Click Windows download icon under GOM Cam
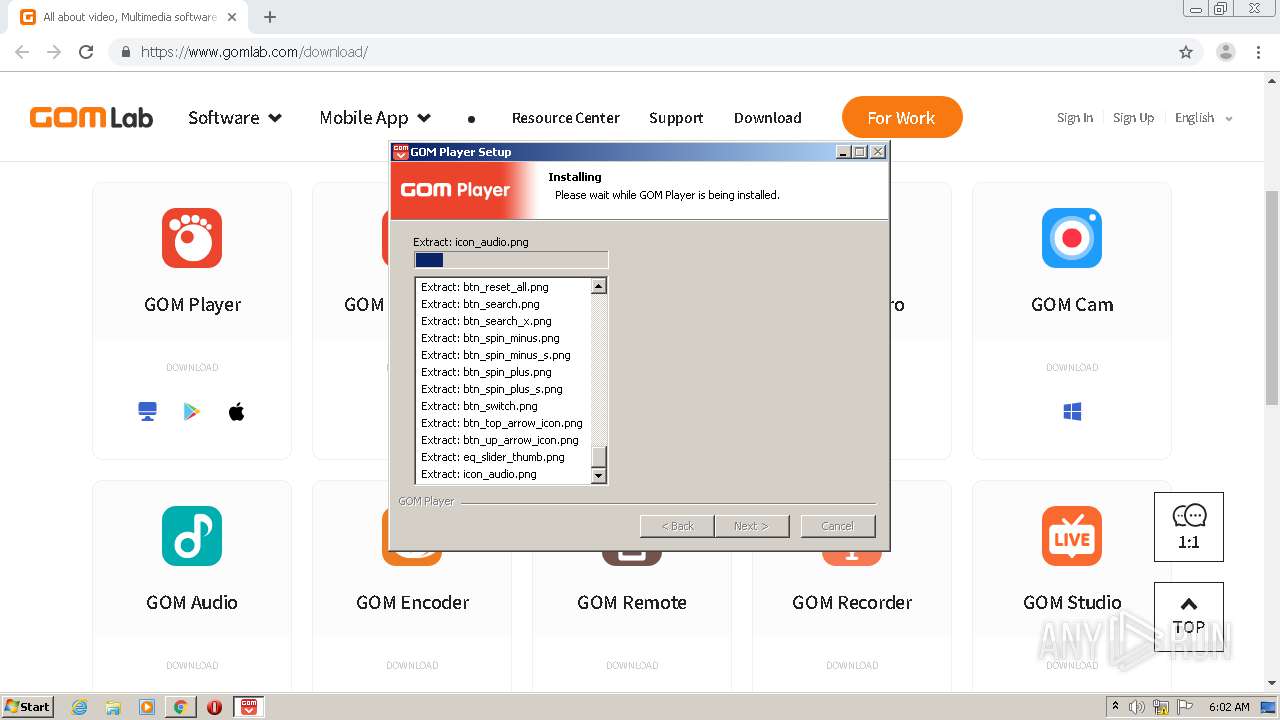Screen dimensions: 1280x720 point(1072,412)
